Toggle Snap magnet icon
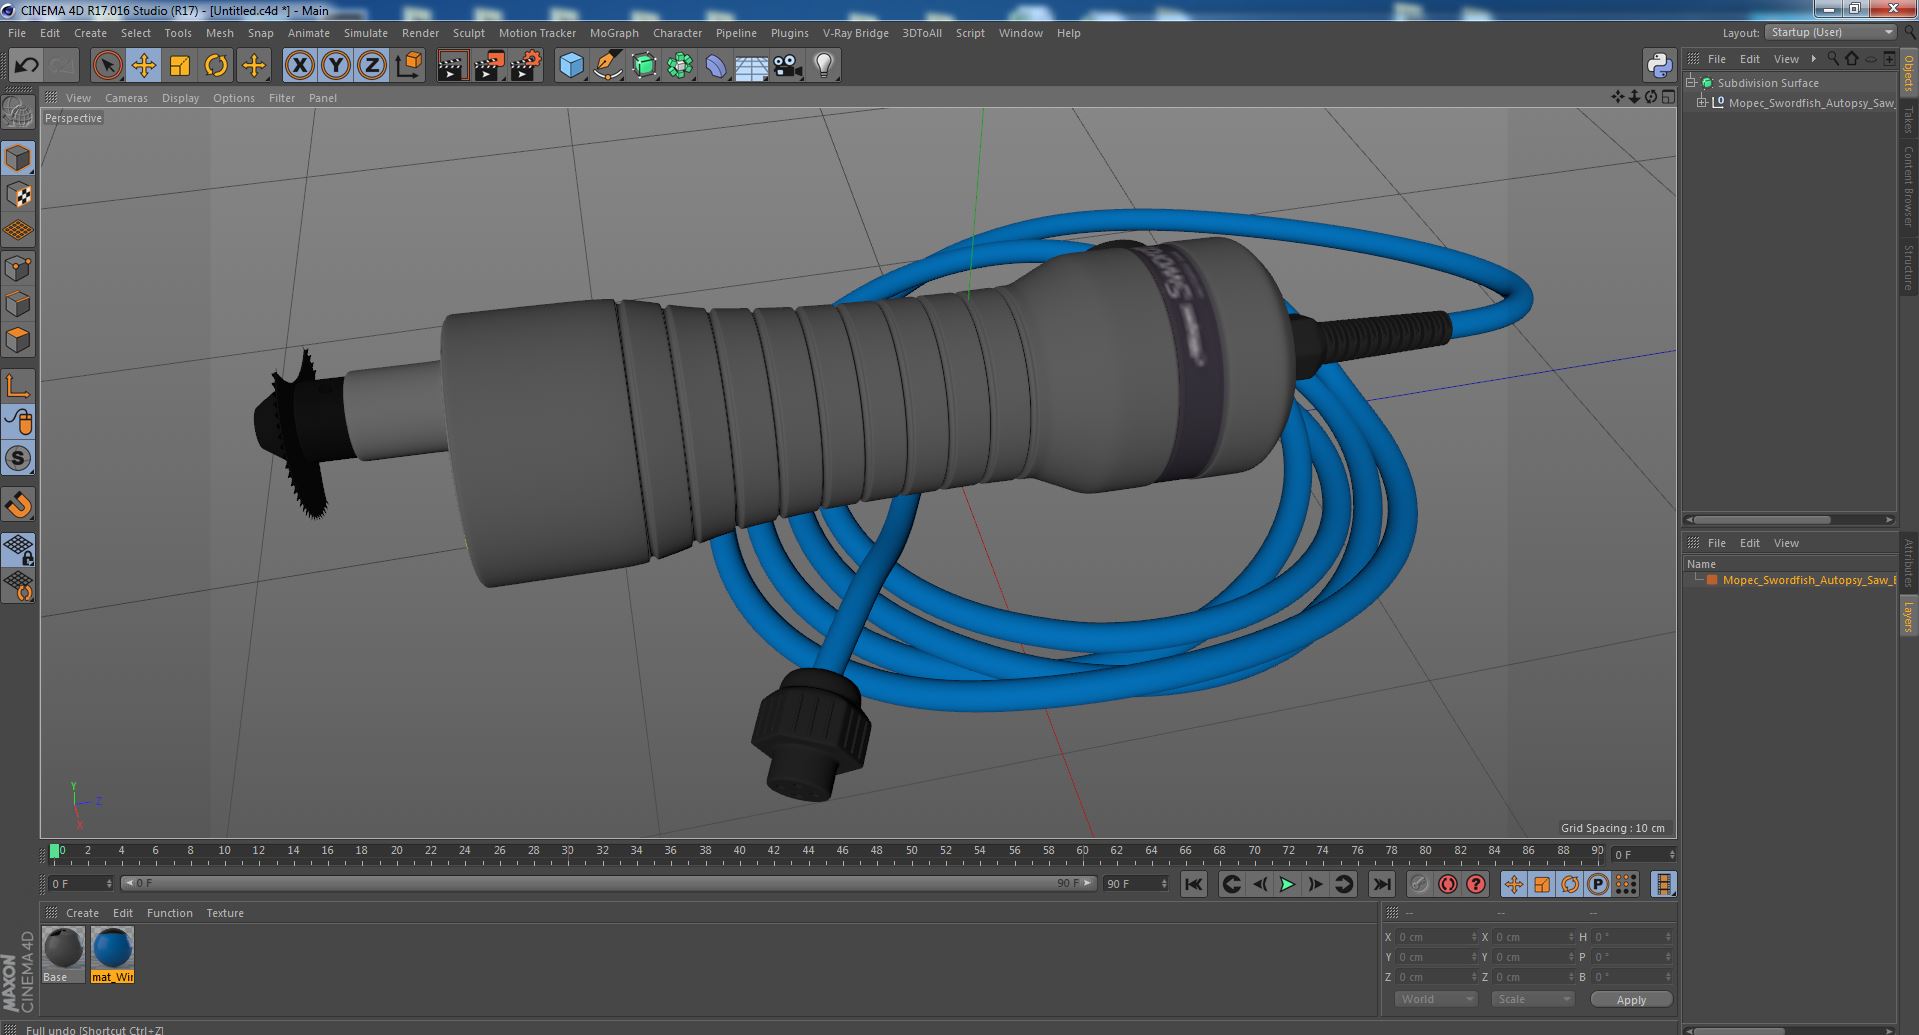 click(18, 505)
